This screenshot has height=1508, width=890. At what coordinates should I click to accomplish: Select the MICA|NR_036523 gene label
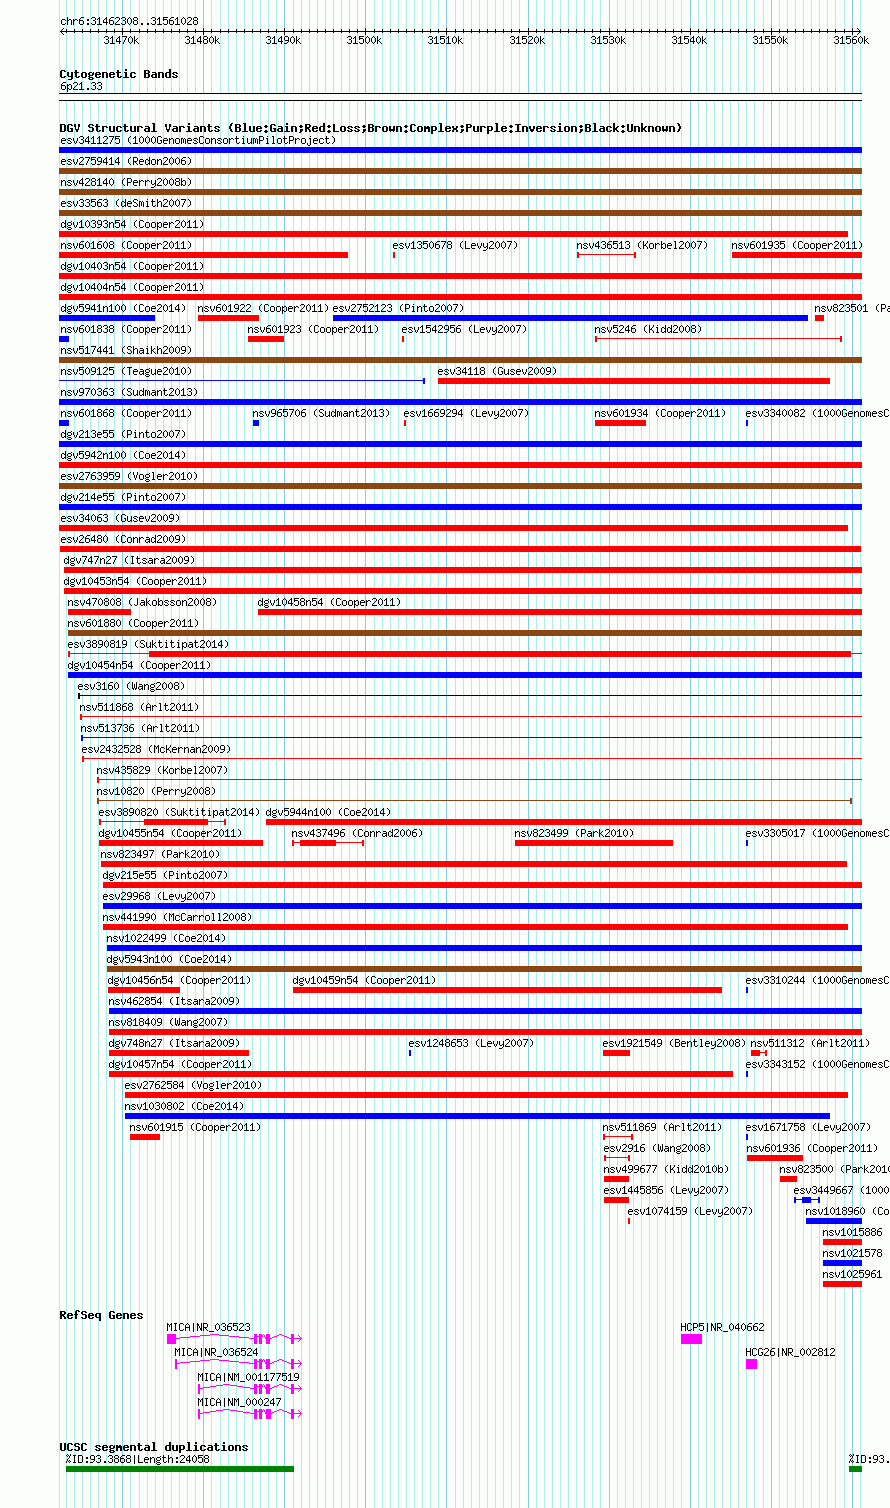coord(209,1327)
